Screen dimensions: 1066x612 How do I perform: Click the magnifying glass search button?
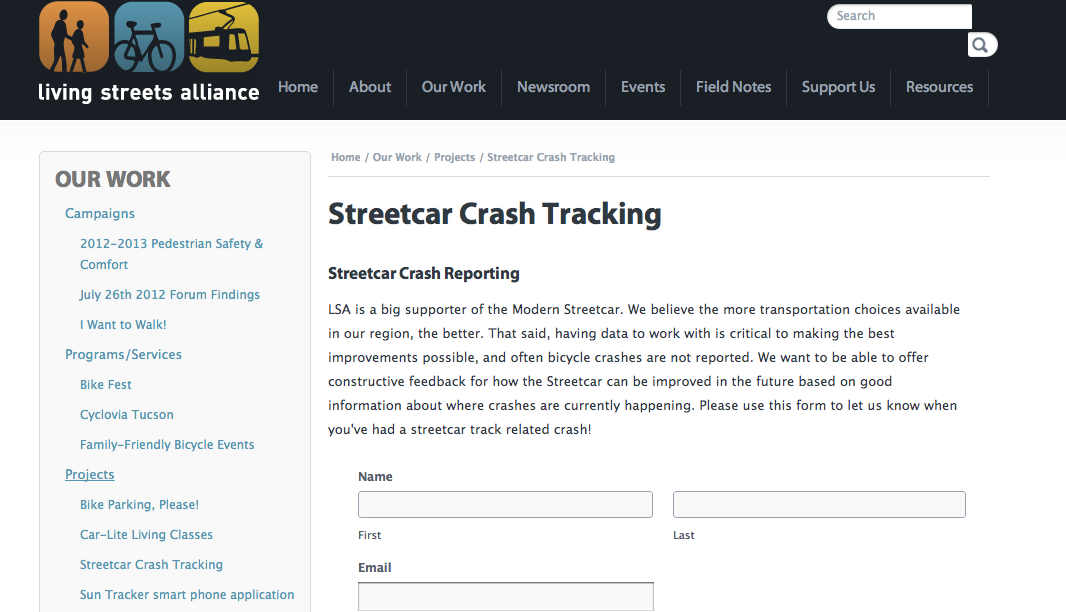click(982, 45)
